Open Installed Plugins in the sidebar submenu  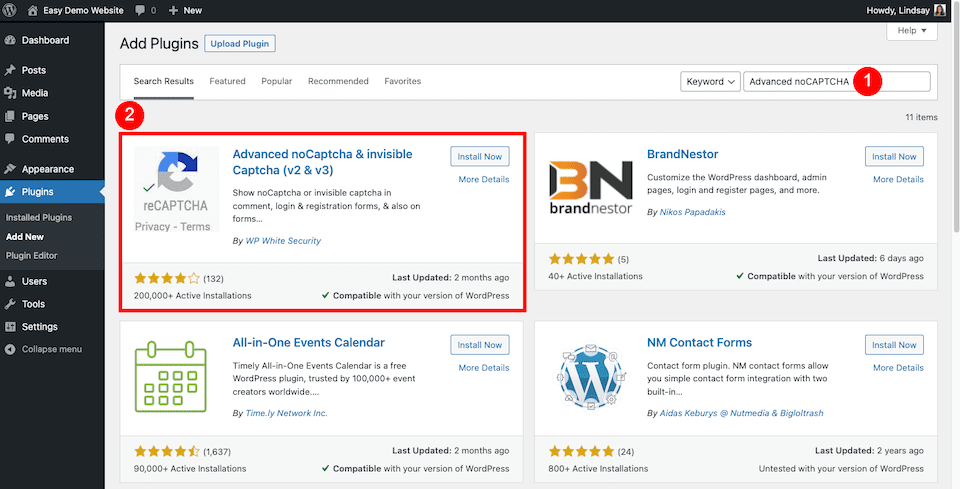pos(39,217)
